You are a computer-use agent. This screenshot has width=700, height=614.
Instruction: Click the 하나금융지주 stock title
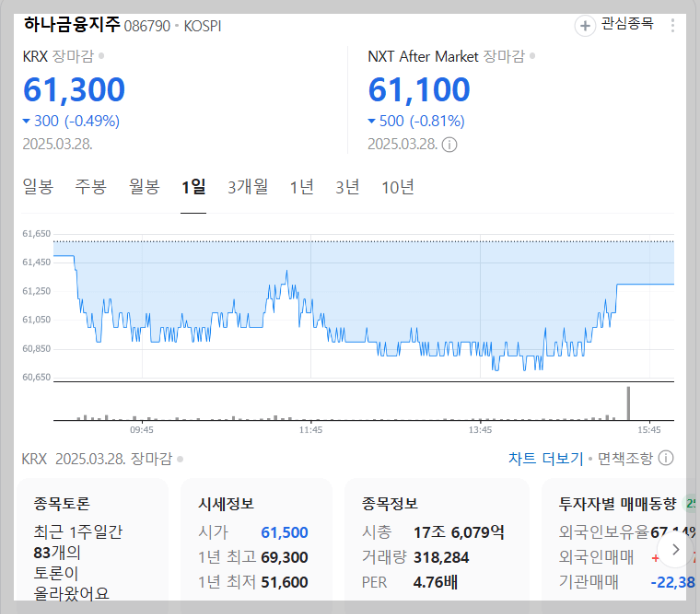click(x=72, y=25)
